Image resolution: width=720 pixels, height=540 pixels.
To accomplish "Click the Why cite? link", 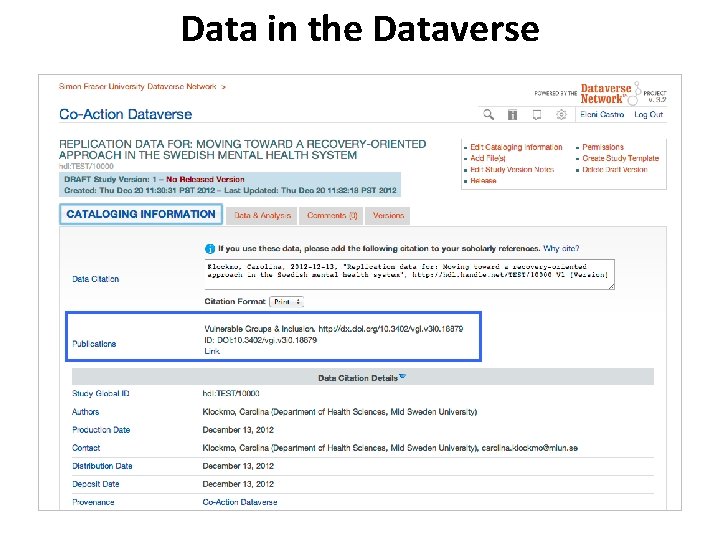I will (x=561, y=248).
